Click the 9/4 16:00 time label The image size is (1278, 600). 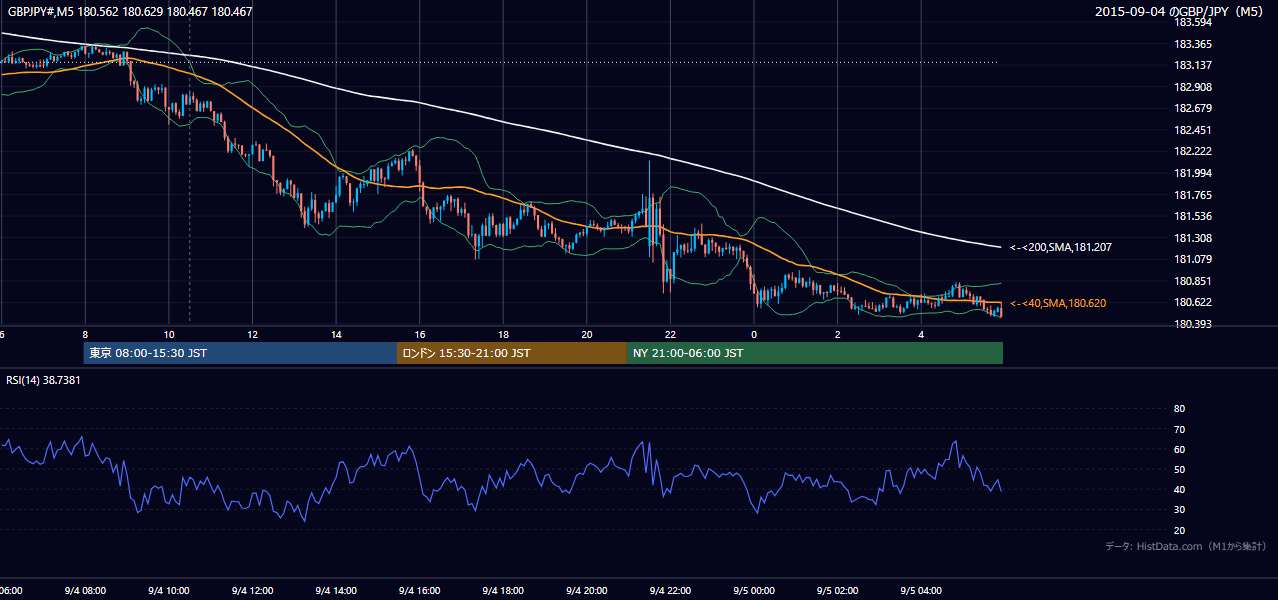(418, 590)
